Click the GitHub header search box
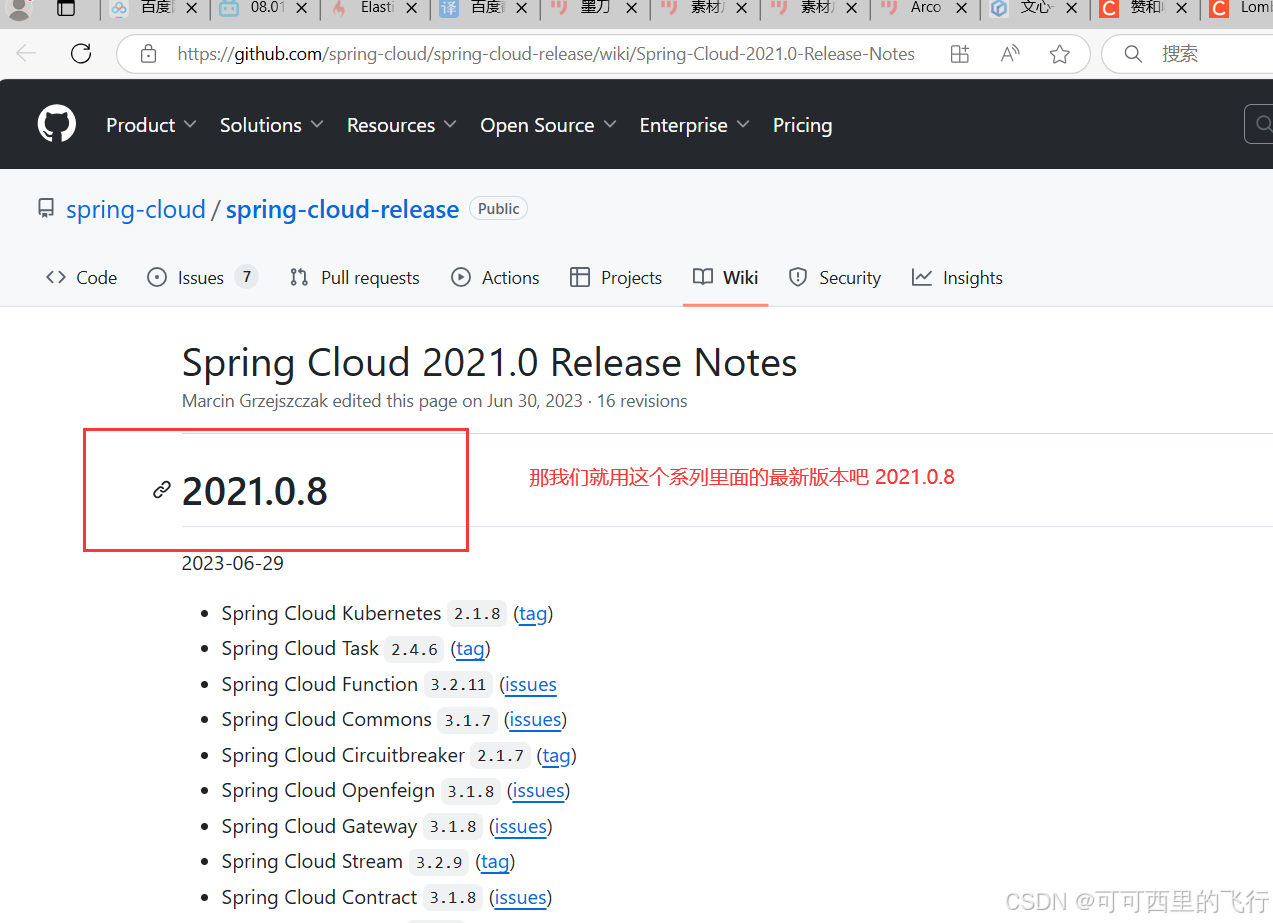 [1258, 125]
